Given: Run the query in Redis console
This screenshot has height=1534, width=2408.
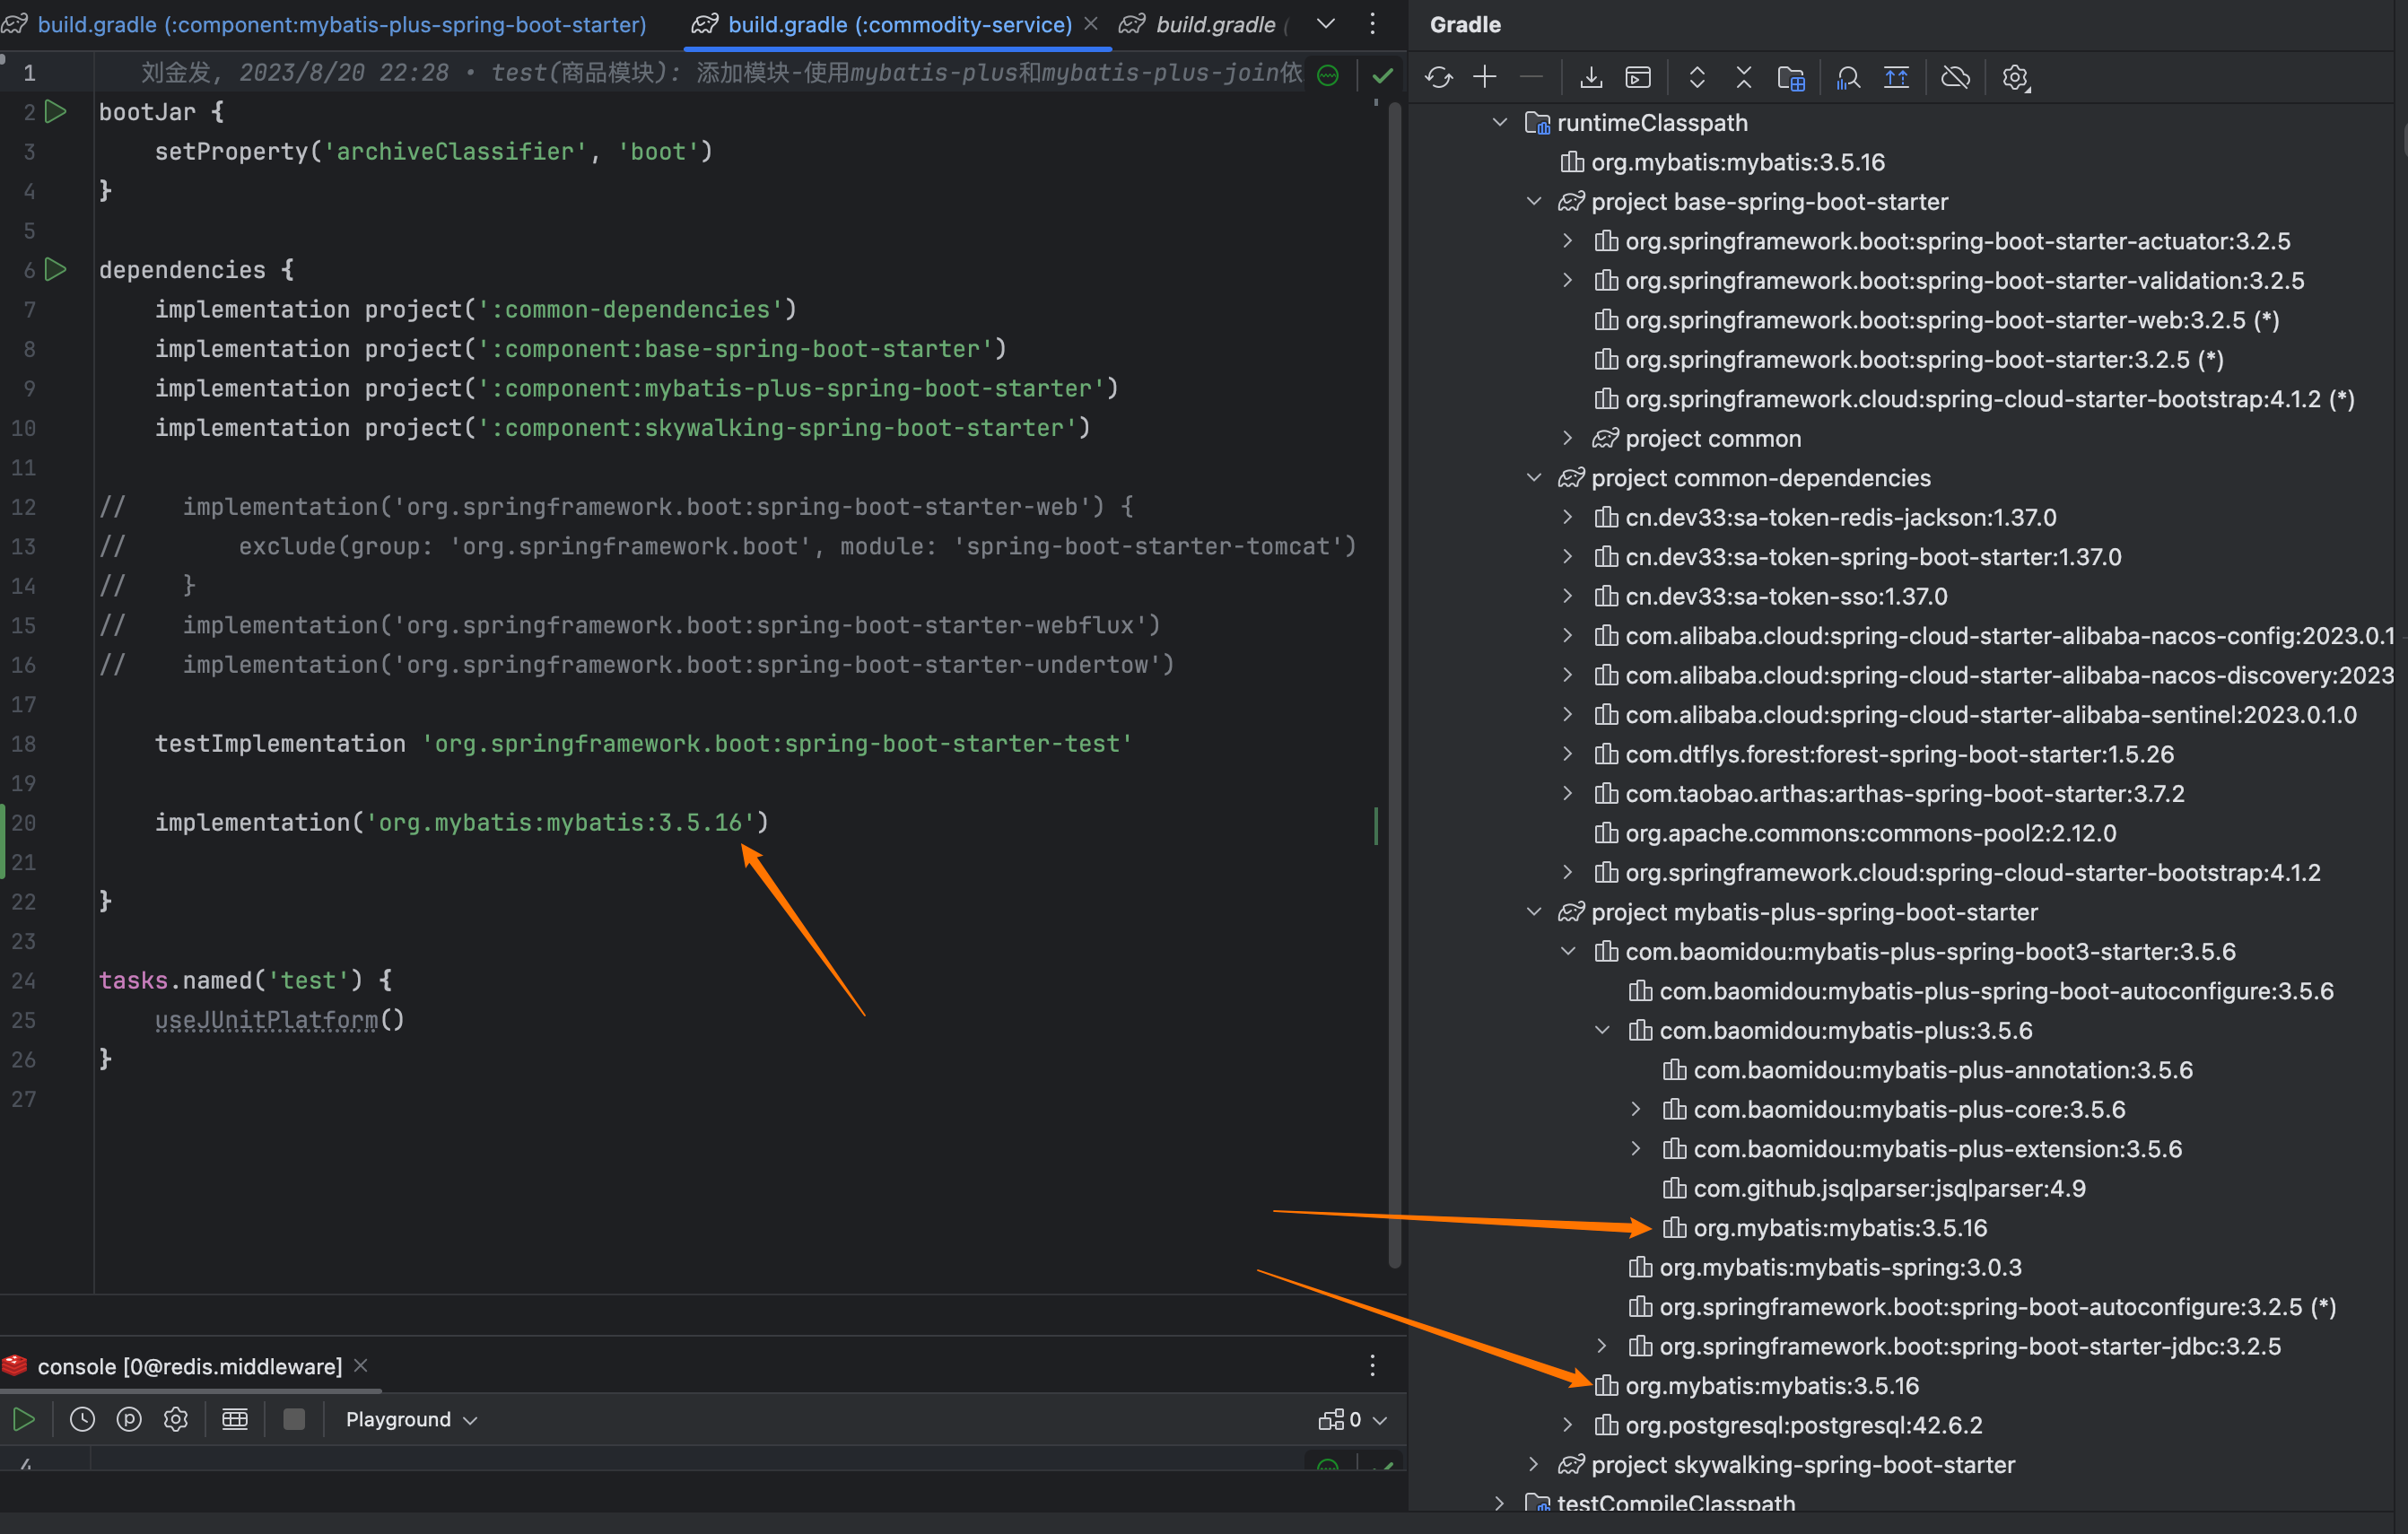Looking at the screenshot, I should 25,1418.
